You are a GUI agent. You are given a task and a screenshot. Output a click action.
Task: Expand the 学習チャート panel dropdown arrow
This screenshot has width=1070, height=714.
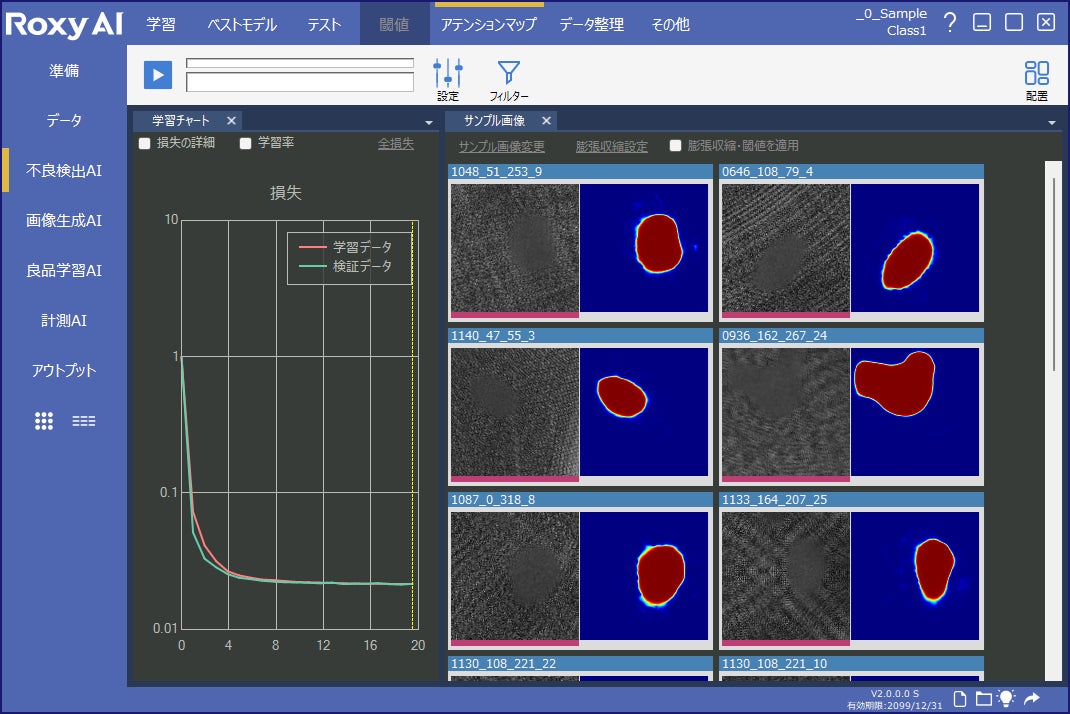click(x=429, y=122)
